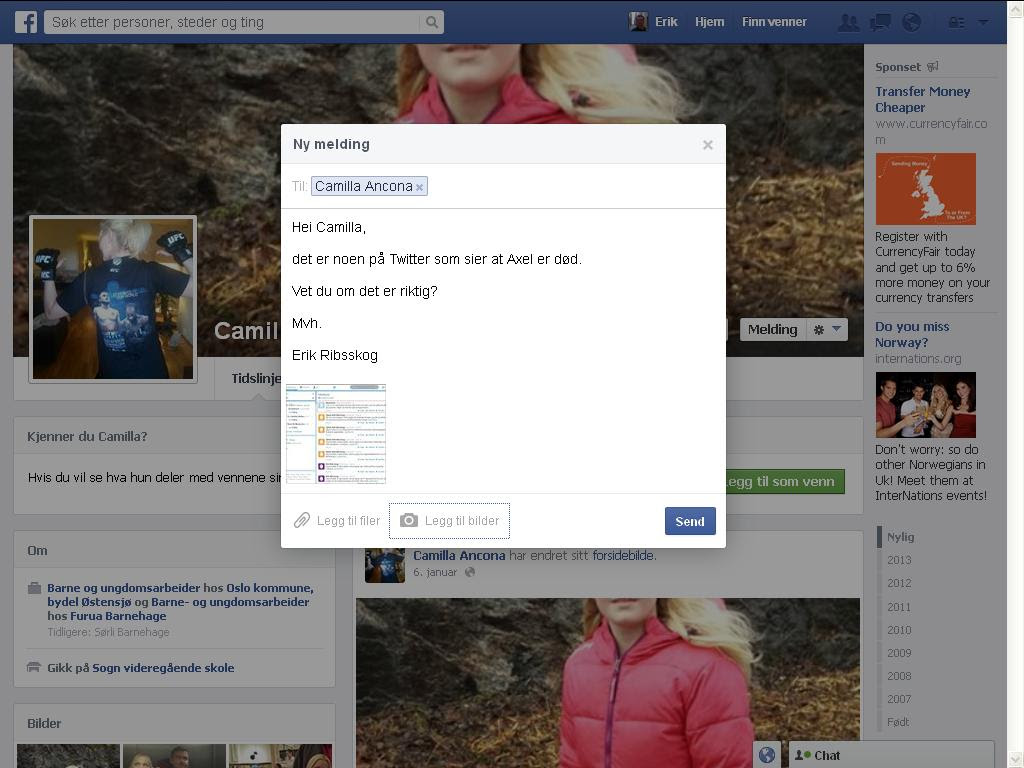This screenshot has height=768, width=1024.
Task: Click the public globe icon beside 6. januar
Action: coord(470,572)
